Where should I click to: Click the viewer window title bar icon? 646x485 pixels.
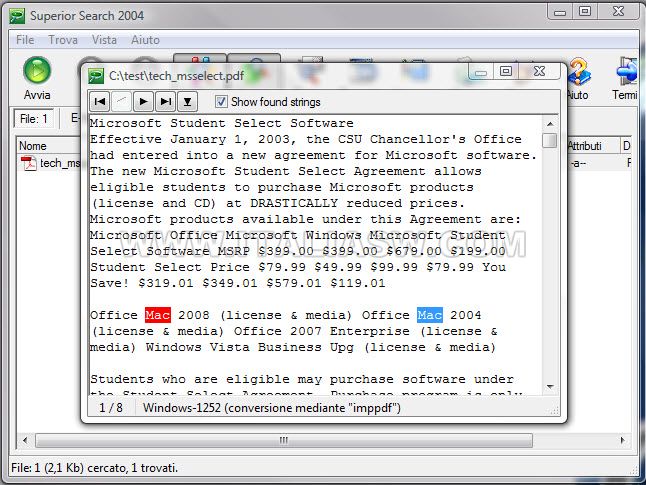click(x=96, y=76)
